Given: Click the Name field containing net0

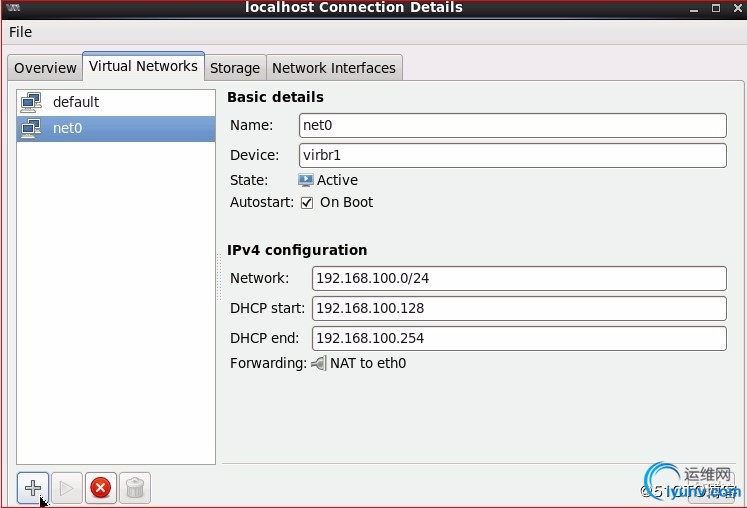Looking at the screenshot, I should tap(512, 125).
